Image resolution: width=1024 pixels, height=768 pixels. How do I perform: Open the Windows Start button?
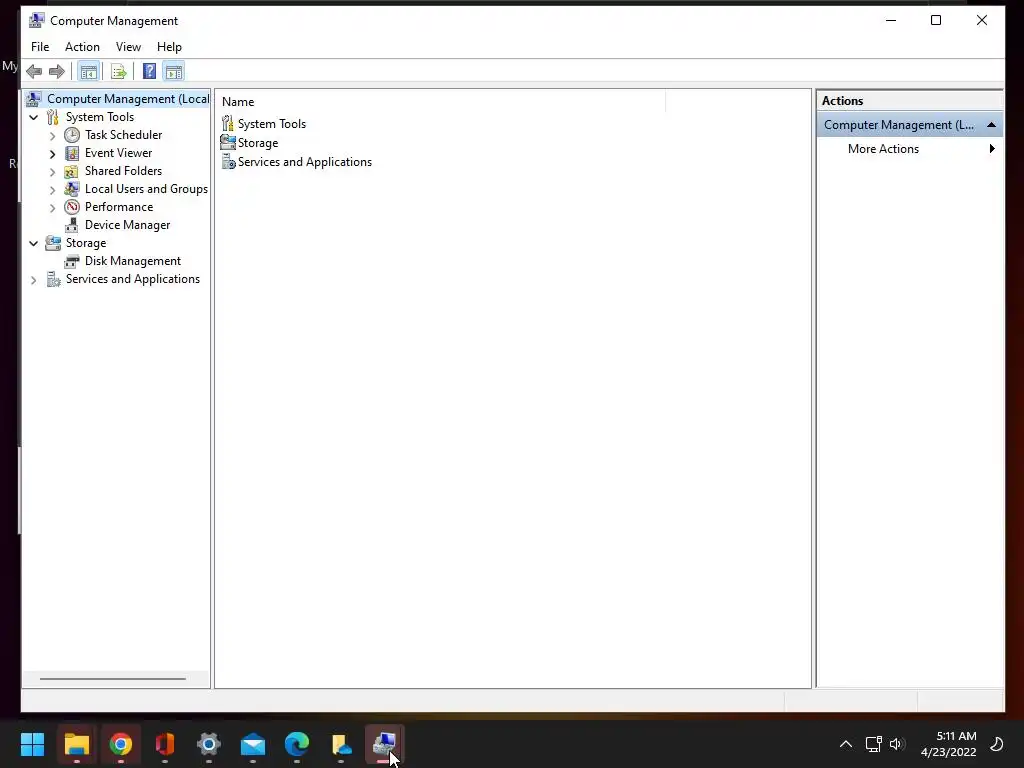tap(32, 744)
